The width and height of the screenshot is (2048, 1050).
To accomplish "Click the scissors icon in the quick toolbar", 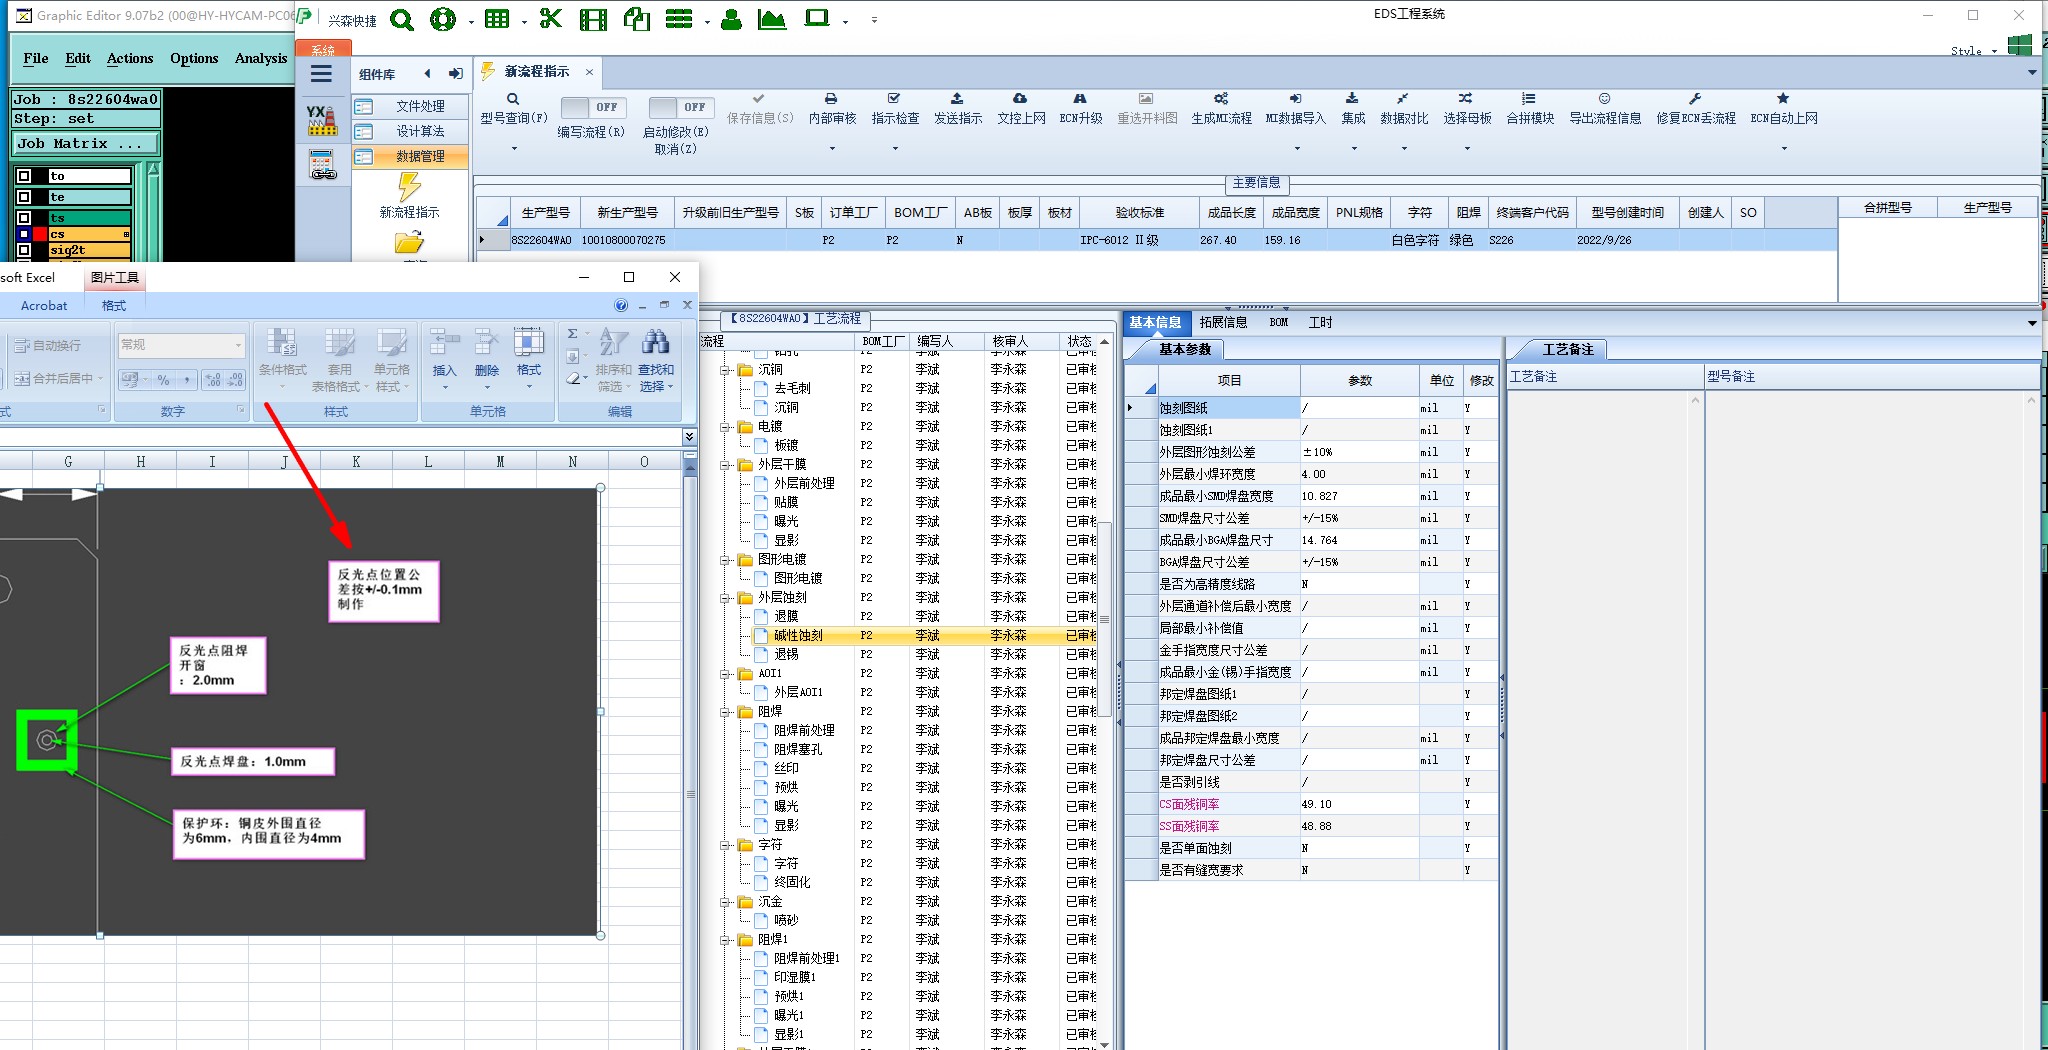I will (550, 19).
